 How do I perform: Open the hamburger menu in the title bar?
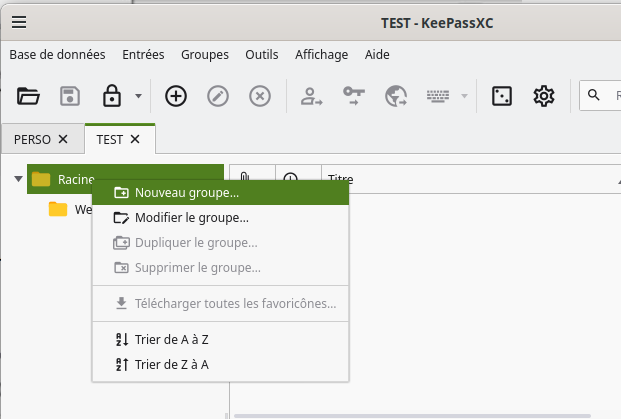coord(19,23)
